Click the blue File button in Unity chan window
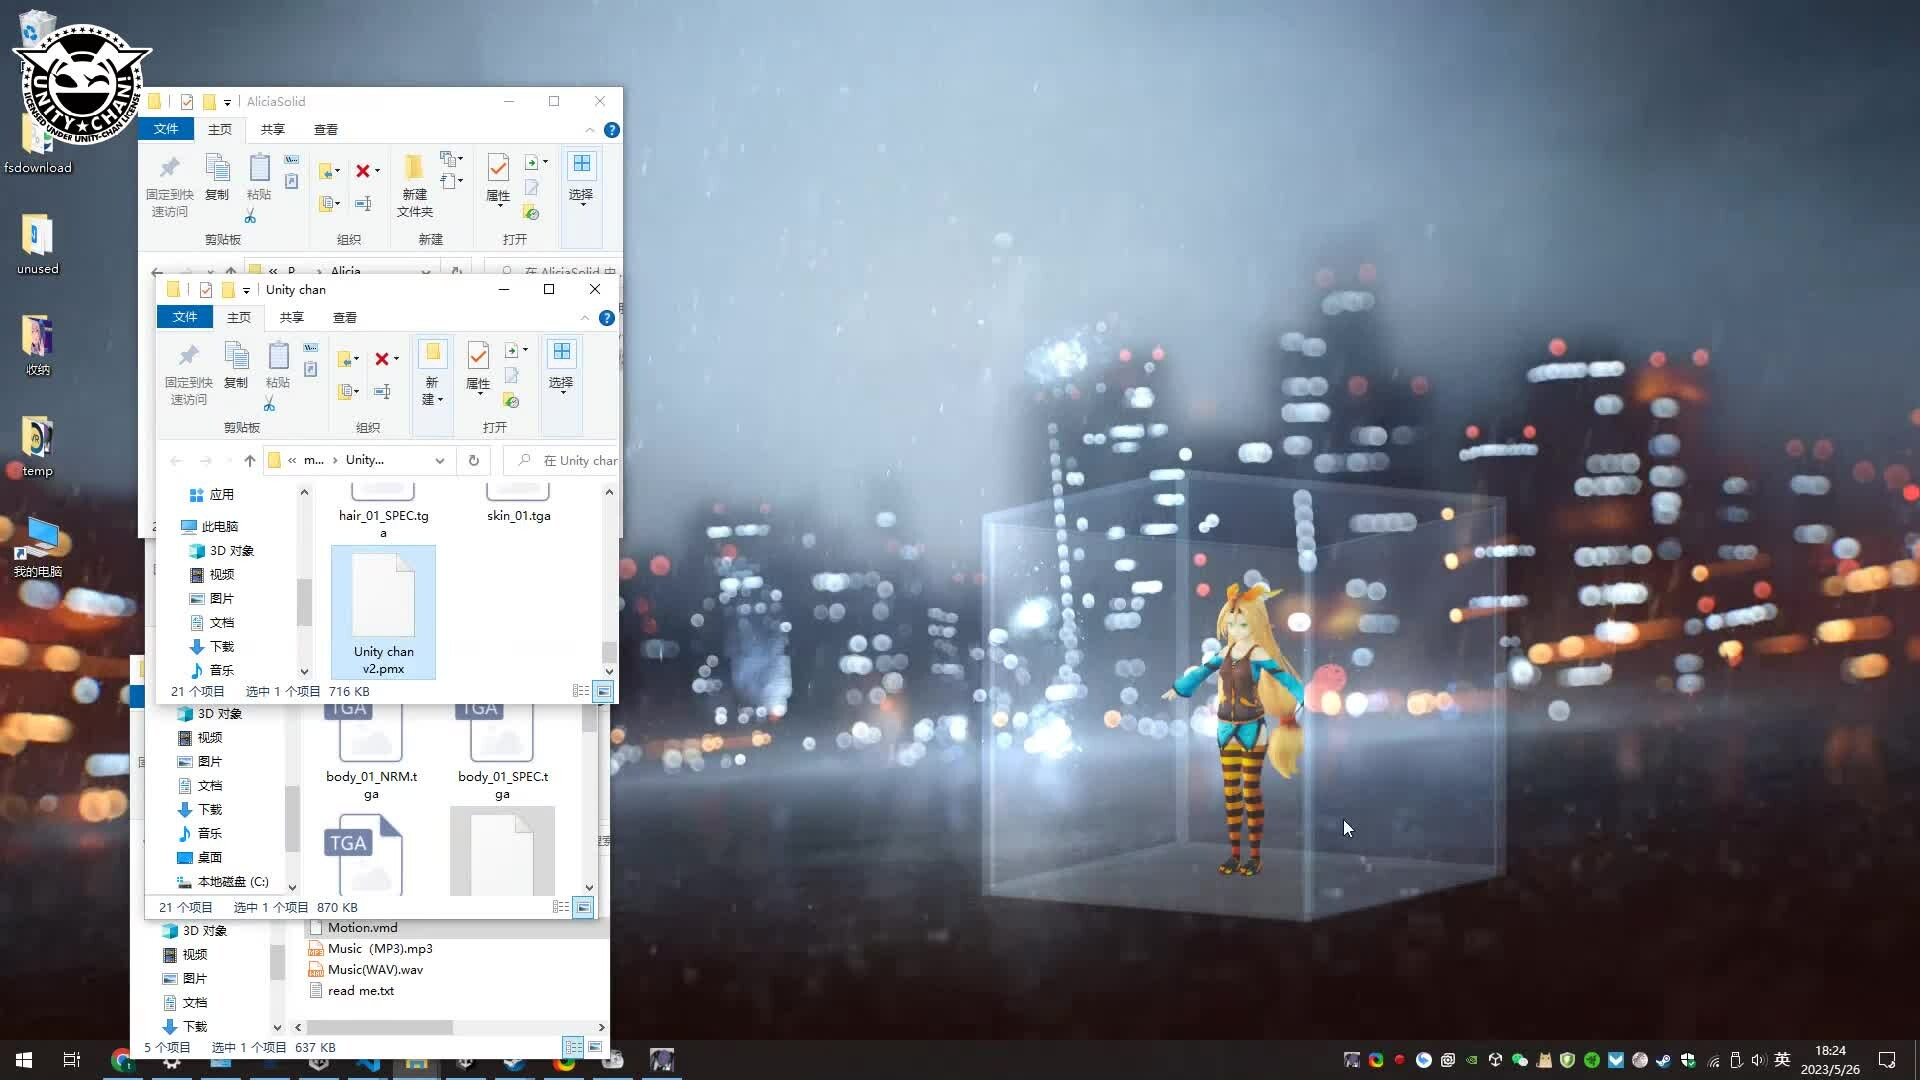Screen dimensions: 1920x1080 tap(184, 317)
